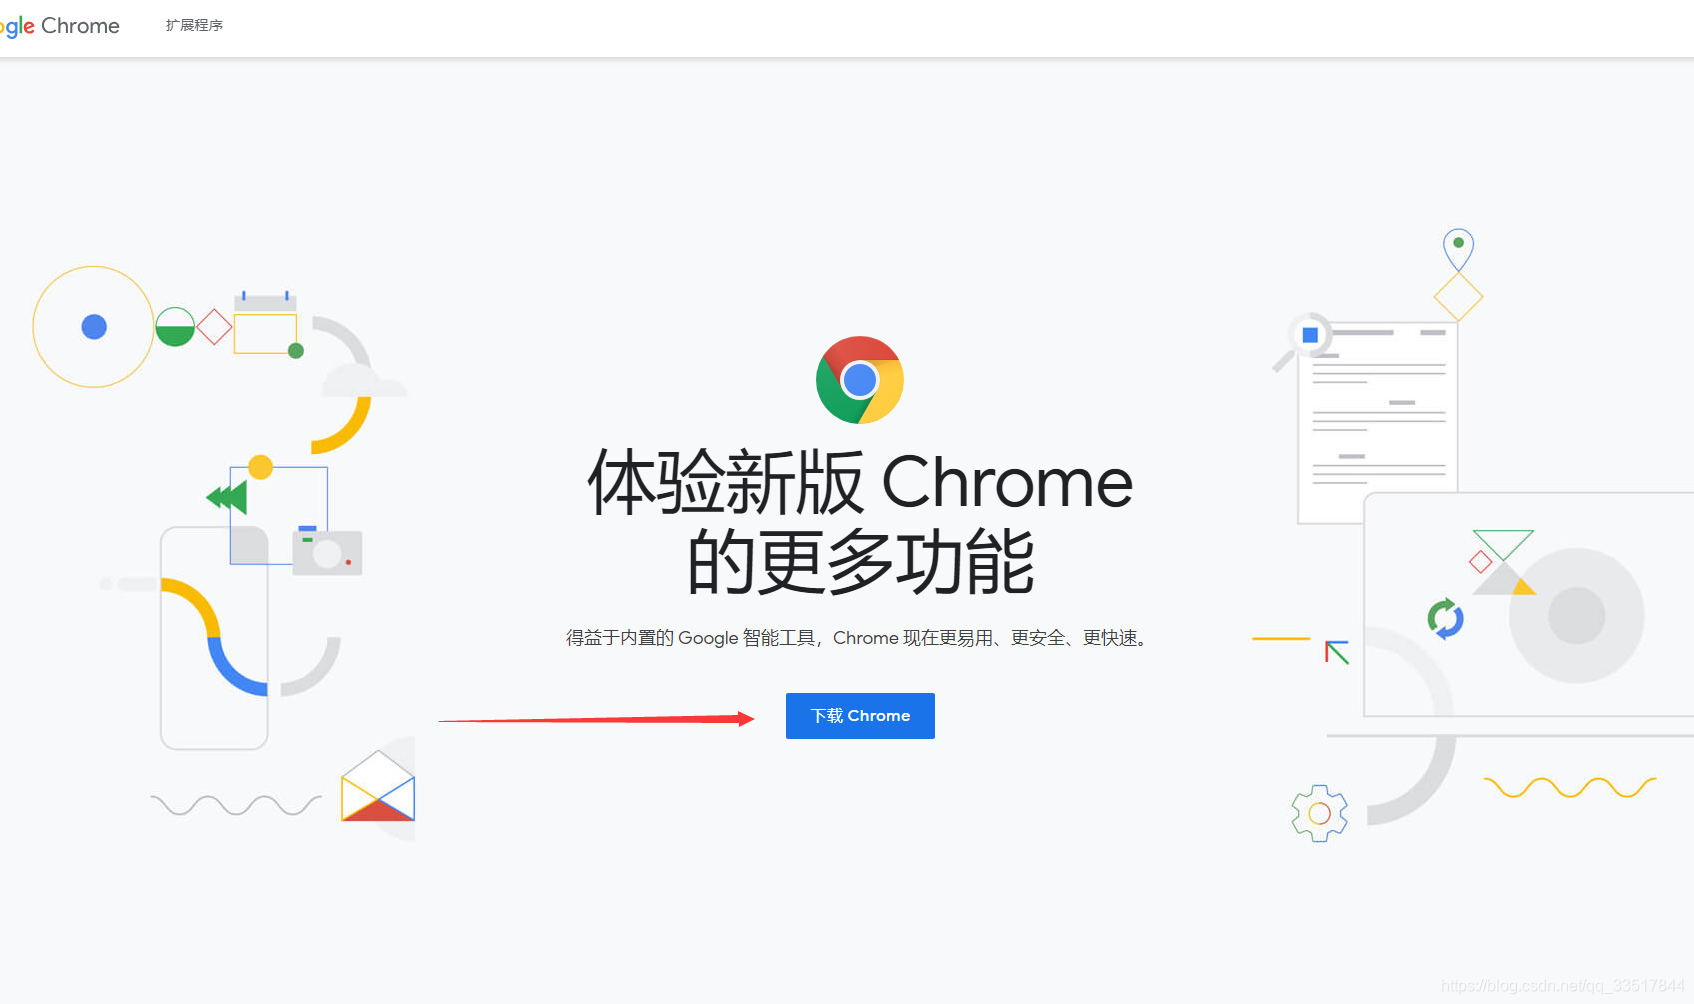Click the blue dot inside yellow circle
The width and height of the screenshot is (1694, 1004).
(x=94, y=327)
